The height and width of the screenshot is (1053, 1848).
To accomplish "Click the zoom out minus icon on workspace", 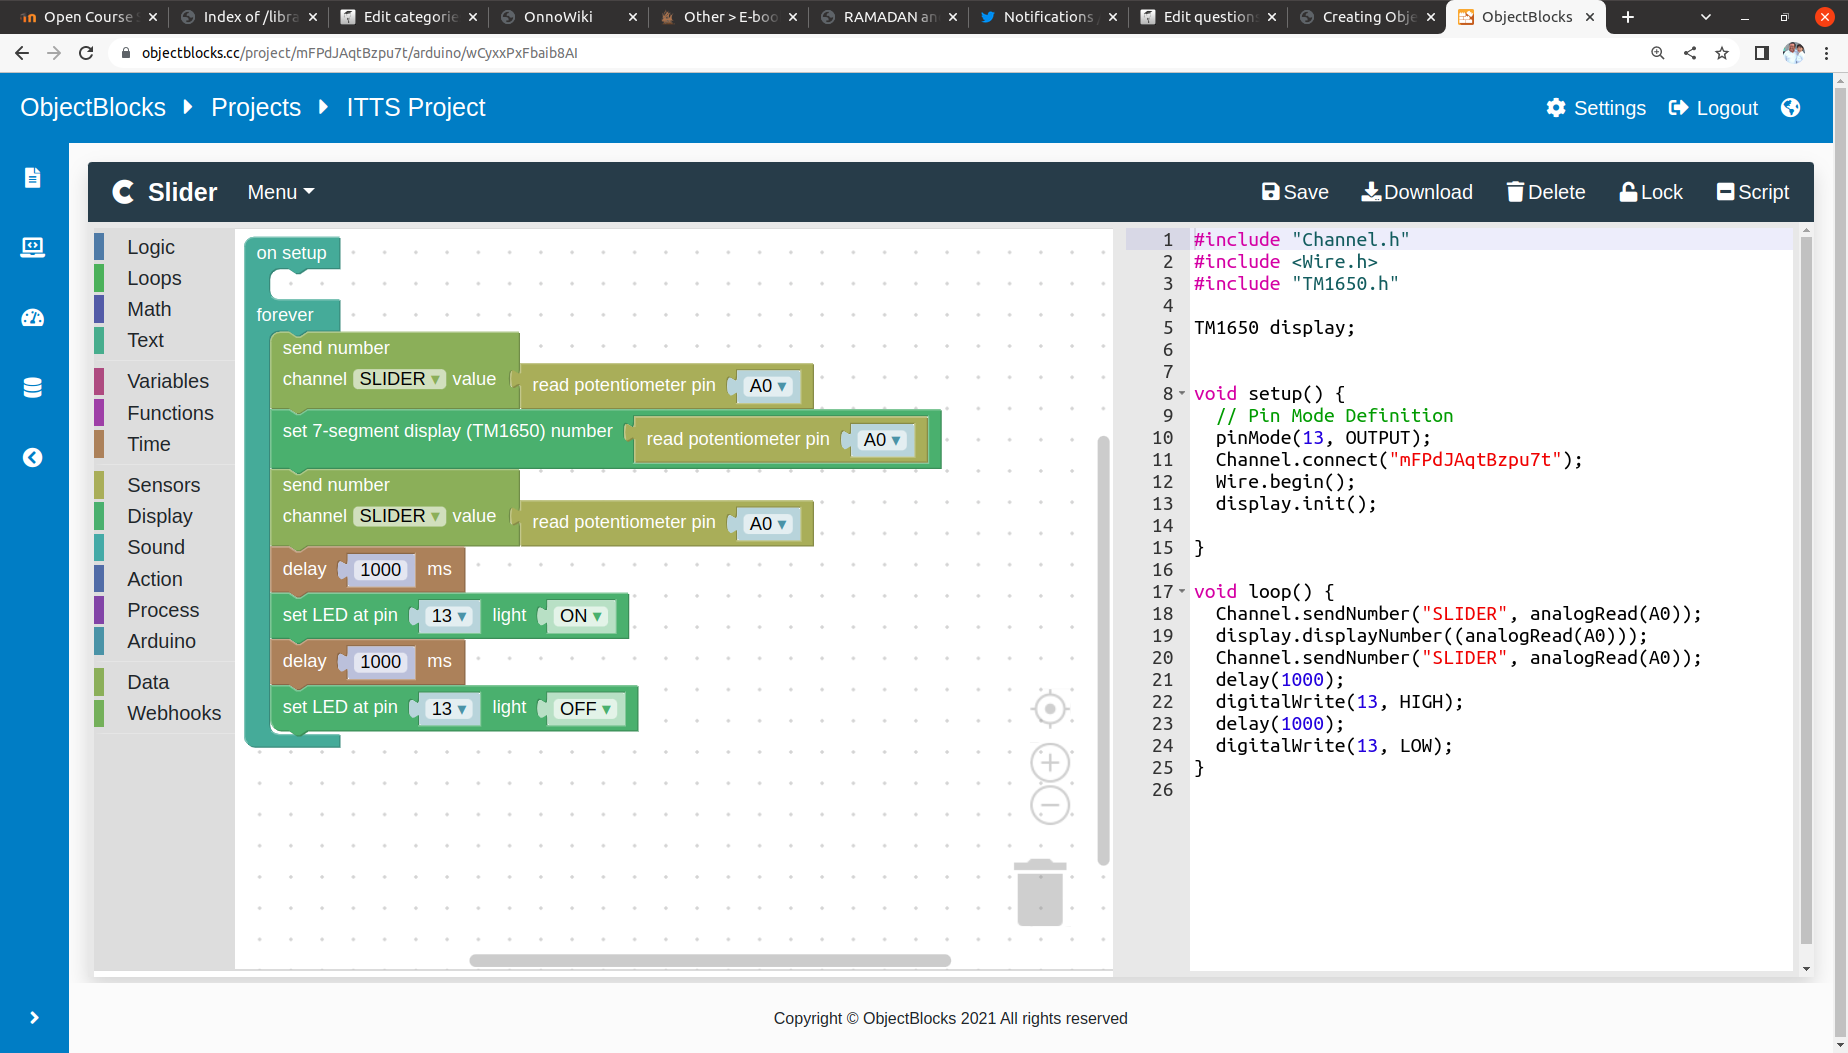I will [x=1050, y=805].
